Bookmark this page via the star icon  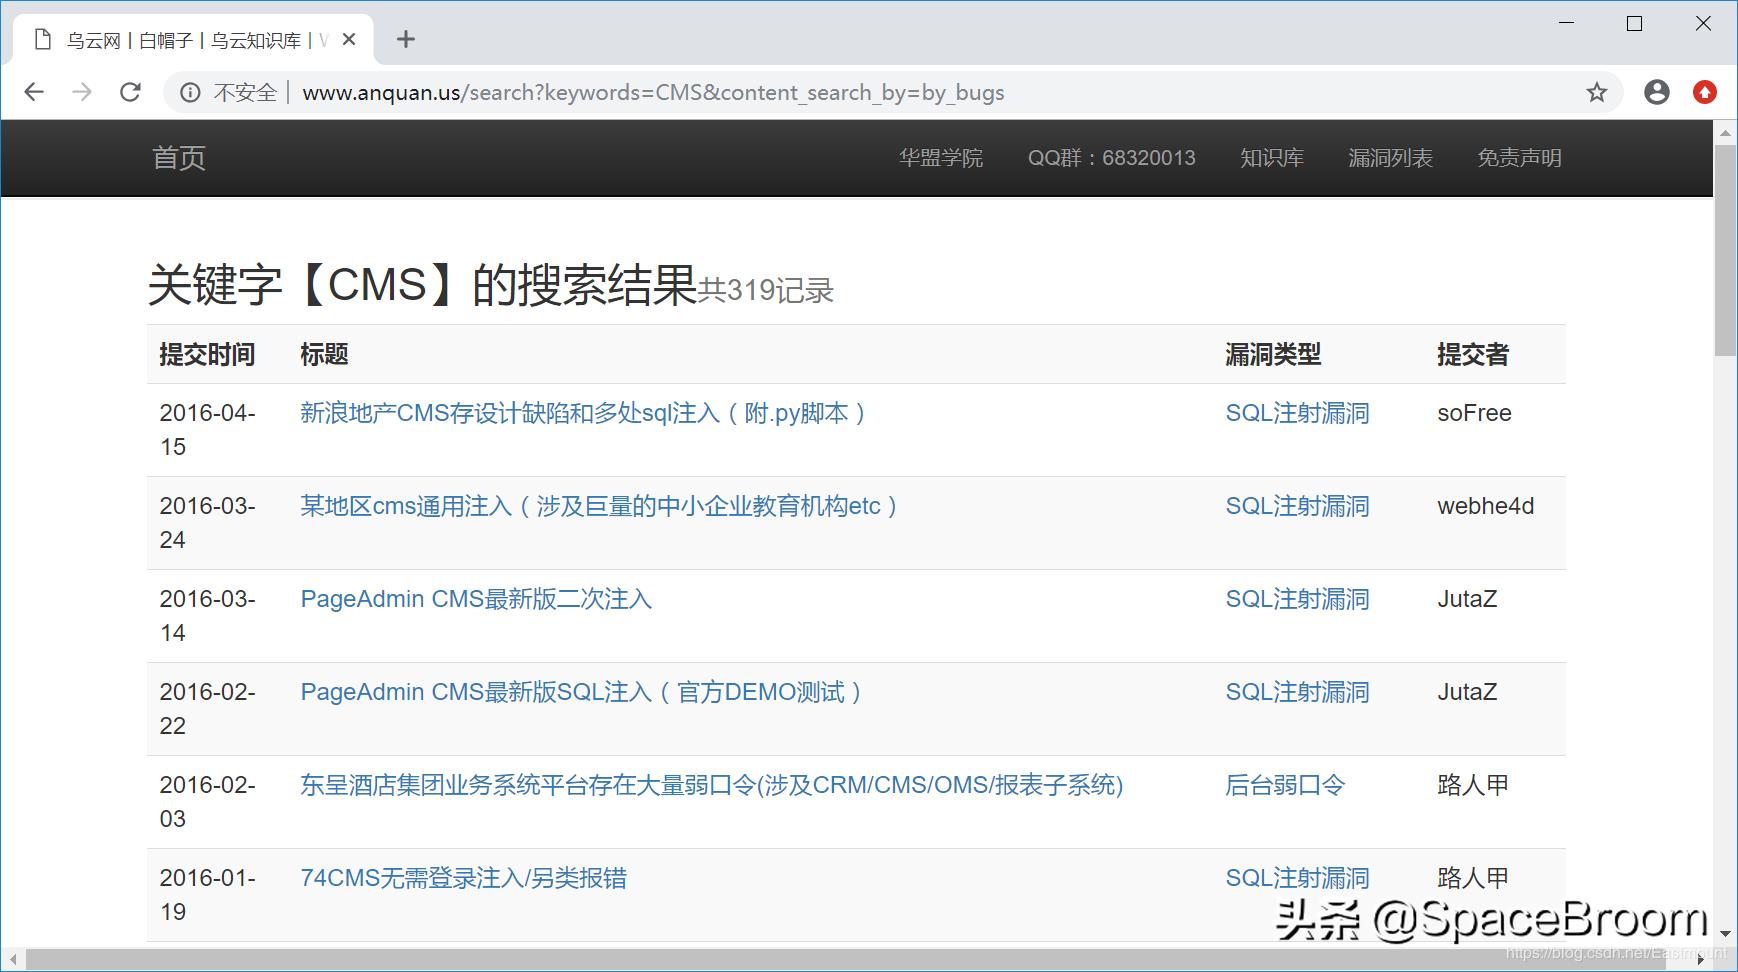1597,92
